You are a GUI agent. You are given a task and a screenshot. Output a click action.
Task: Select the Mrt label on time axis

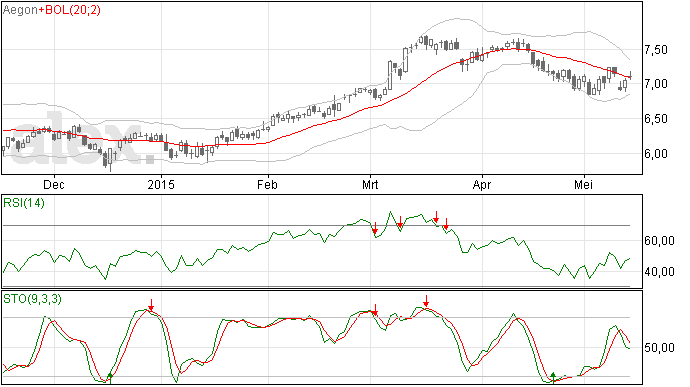coord(370,184)
